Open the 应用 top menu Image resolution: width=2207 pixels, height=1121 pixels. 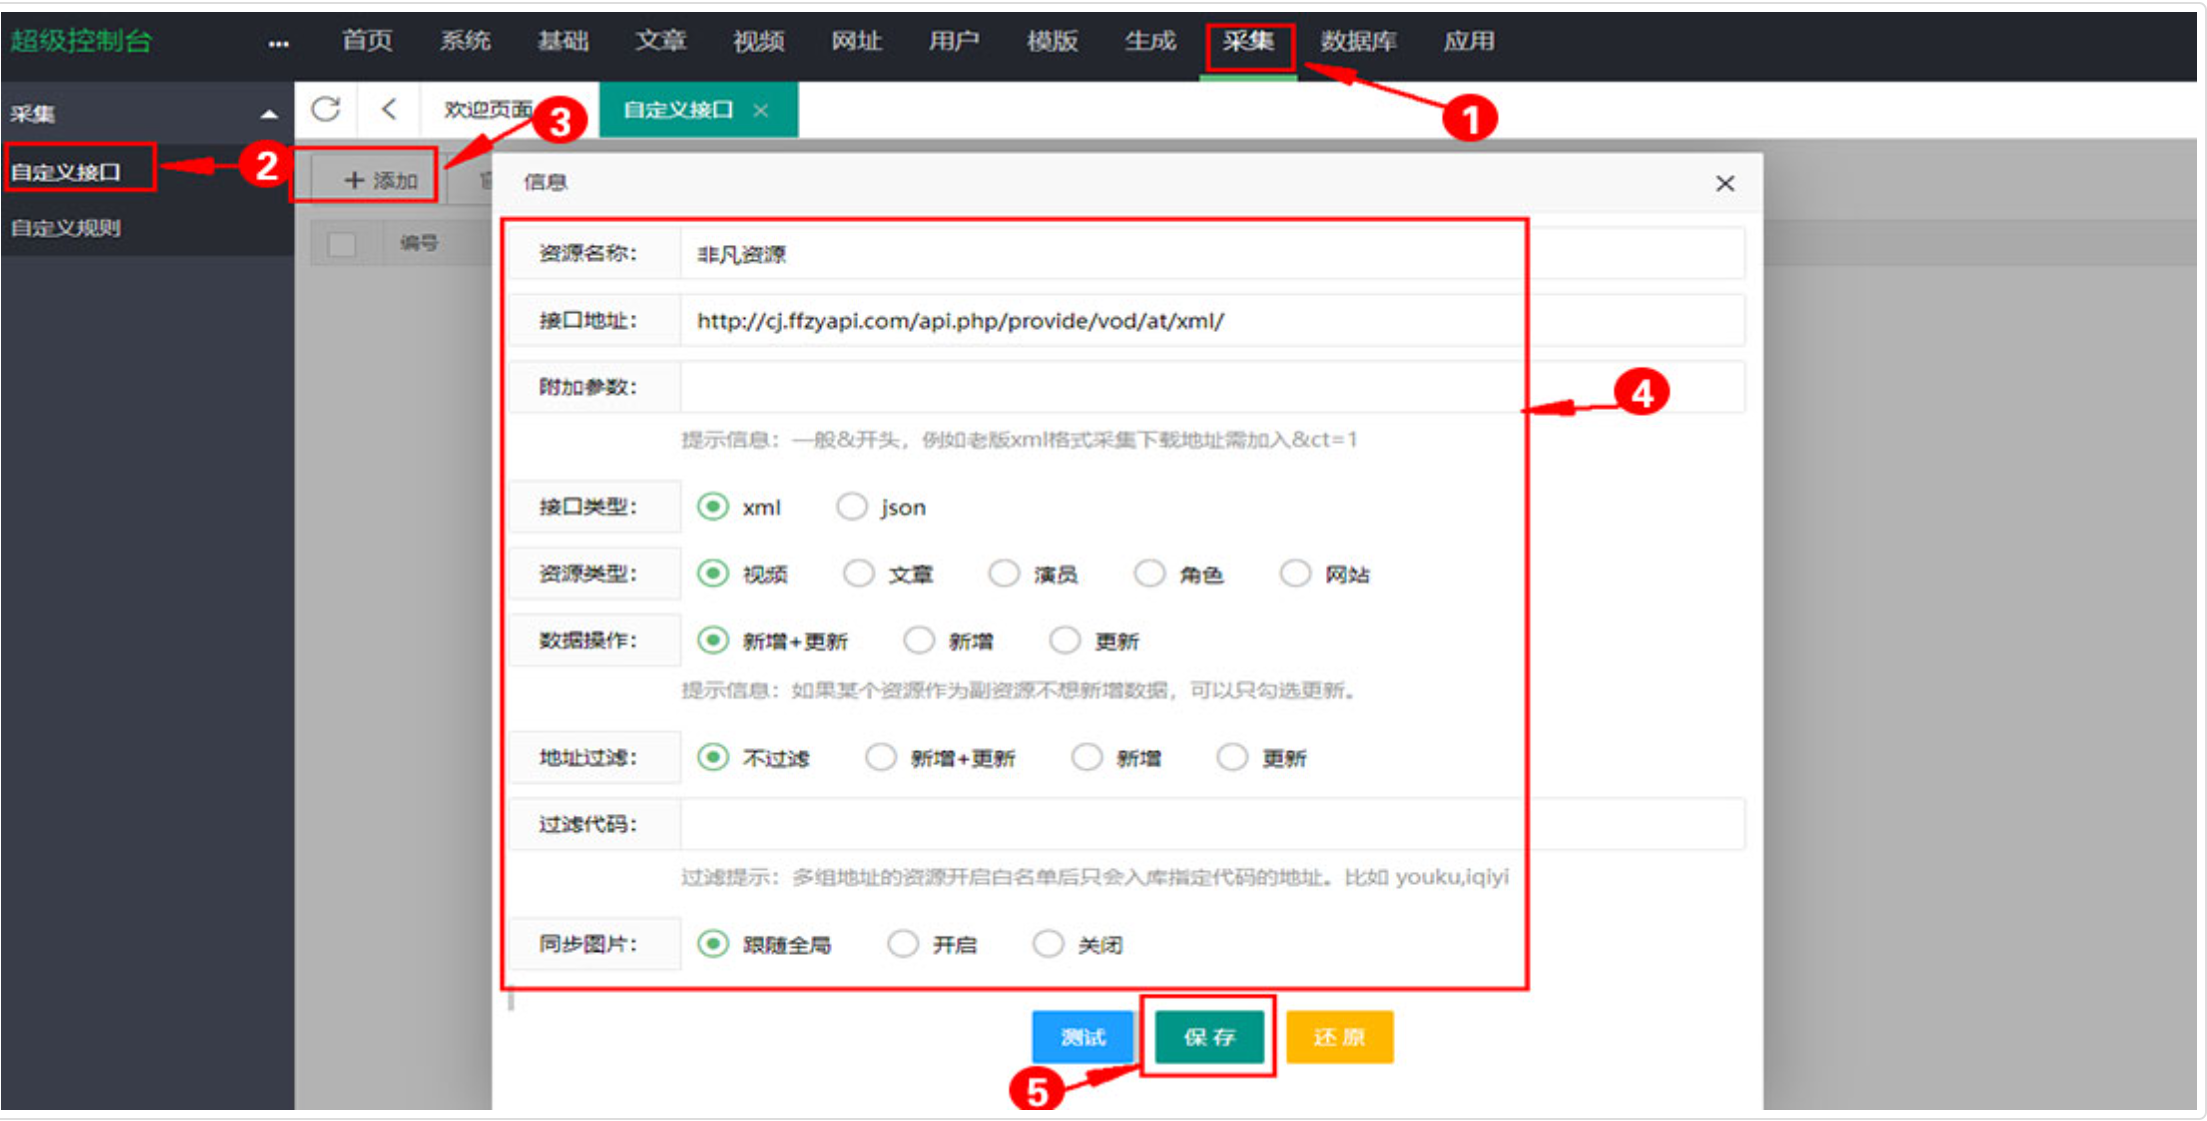[1468, 41]
